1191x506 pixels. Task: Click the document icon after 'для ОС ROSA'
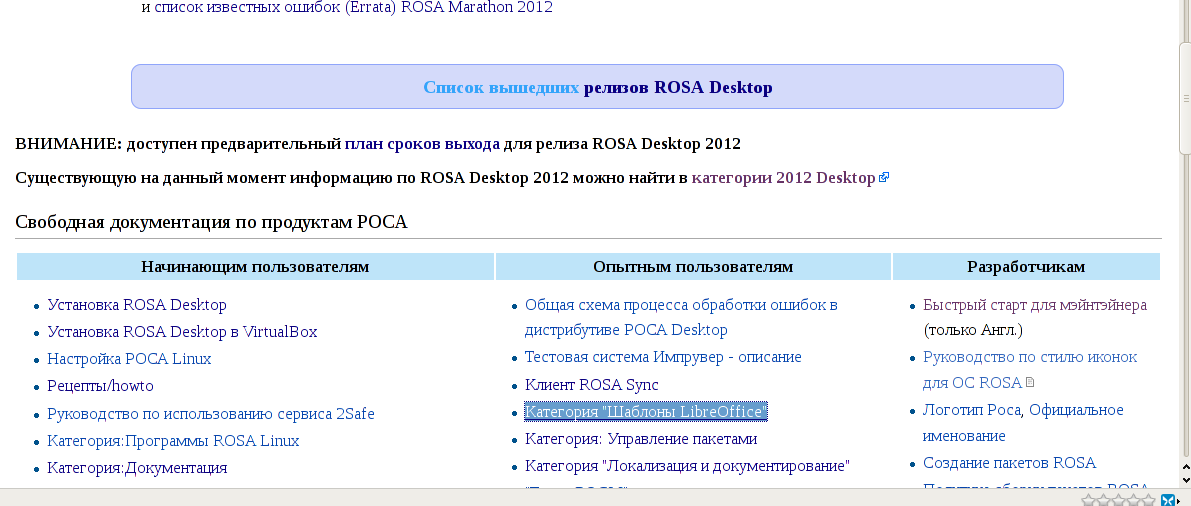1030,383
